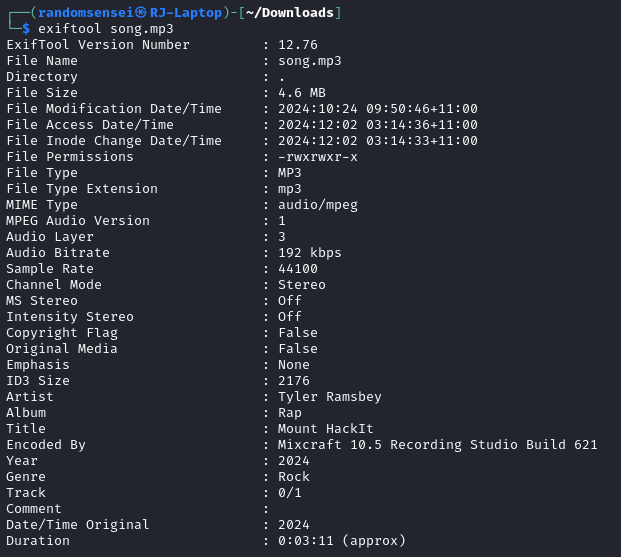Click the exiftool song.mp3 command text

(x=106, y=29)
